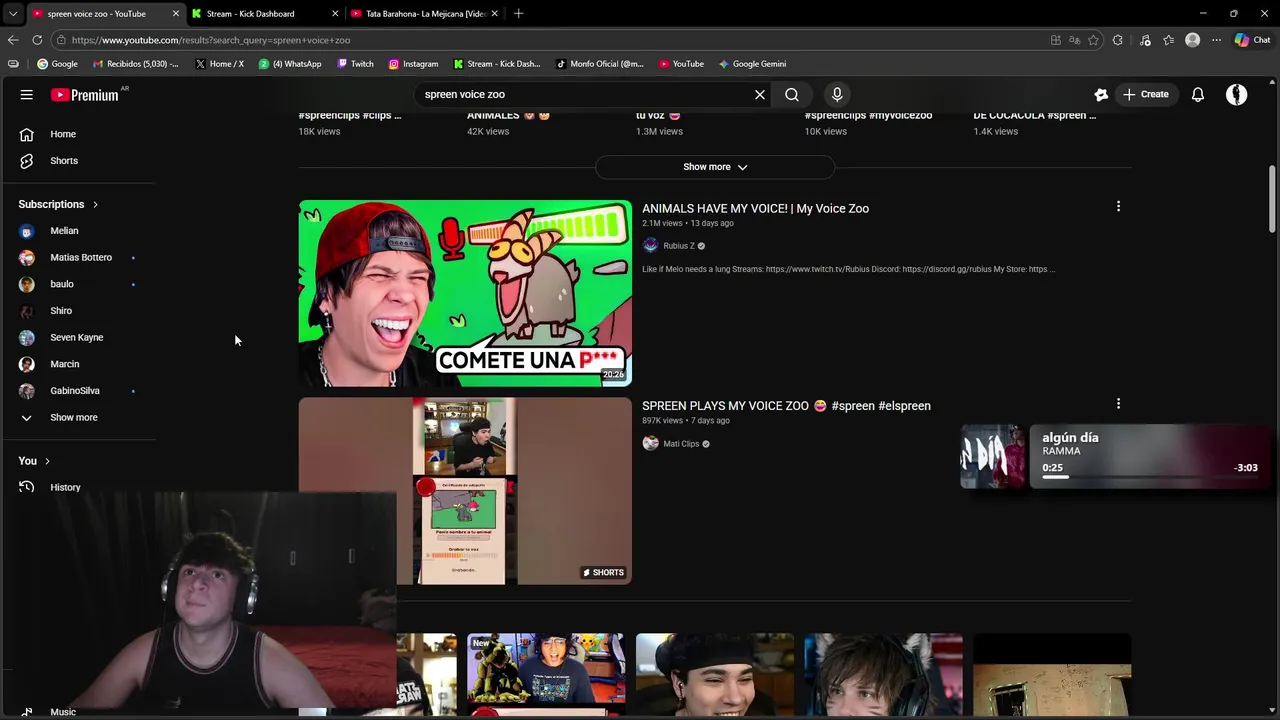This screenshot has height=720, width=1280.
Task: Close the spreen voice zoo tab
Action: coord(176,14)
